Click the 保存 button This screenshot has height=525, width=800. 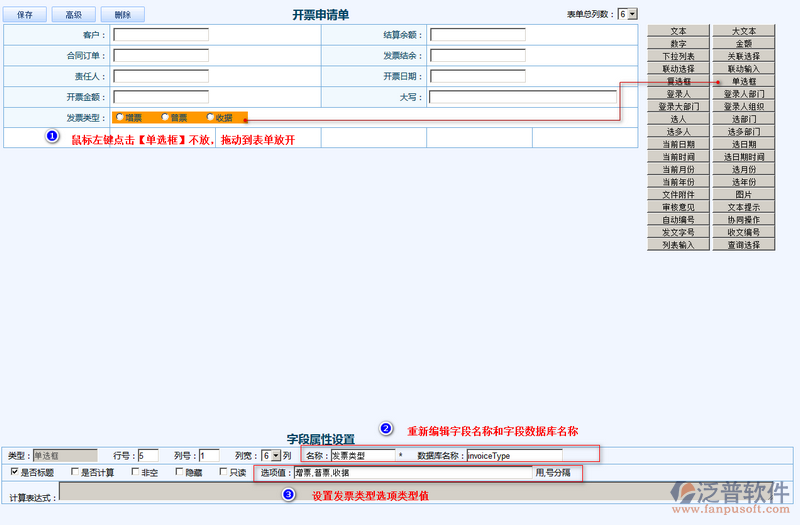pos(26,15)
